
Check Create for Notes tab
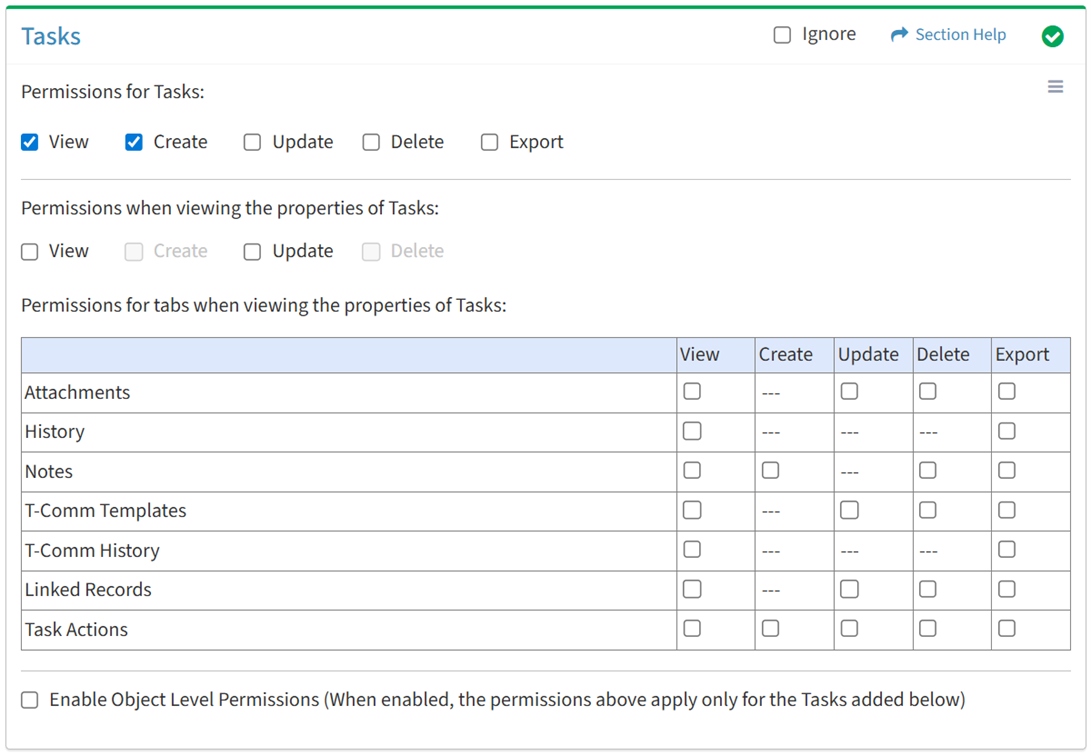(770, 470)
